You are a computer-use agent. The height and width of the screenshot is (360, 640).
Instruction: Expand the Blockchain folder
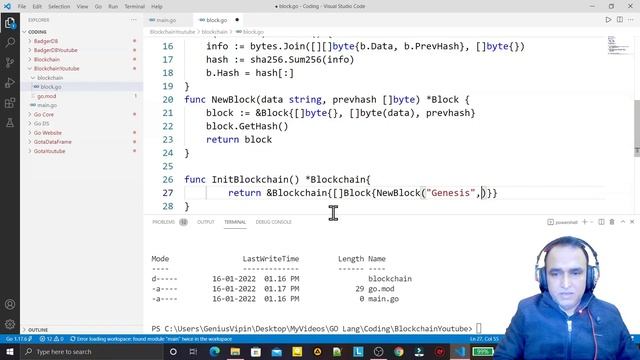(82, 59)
